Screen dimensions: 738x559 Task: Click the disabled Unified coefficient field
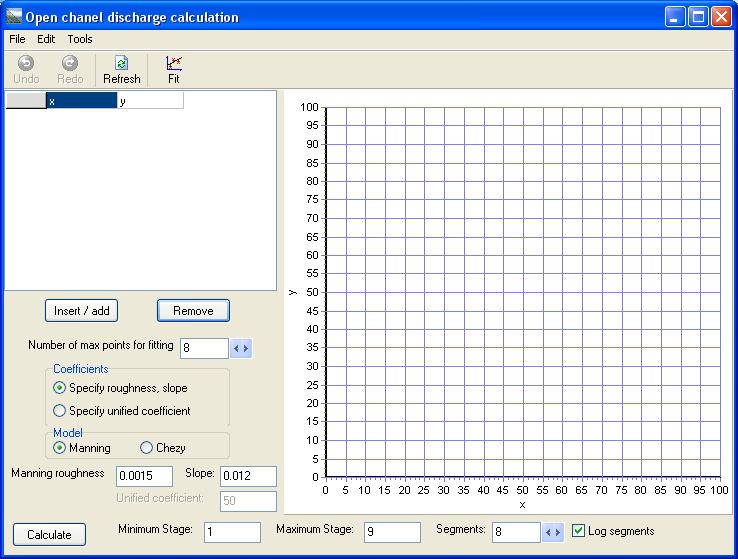tap(249, 501)
